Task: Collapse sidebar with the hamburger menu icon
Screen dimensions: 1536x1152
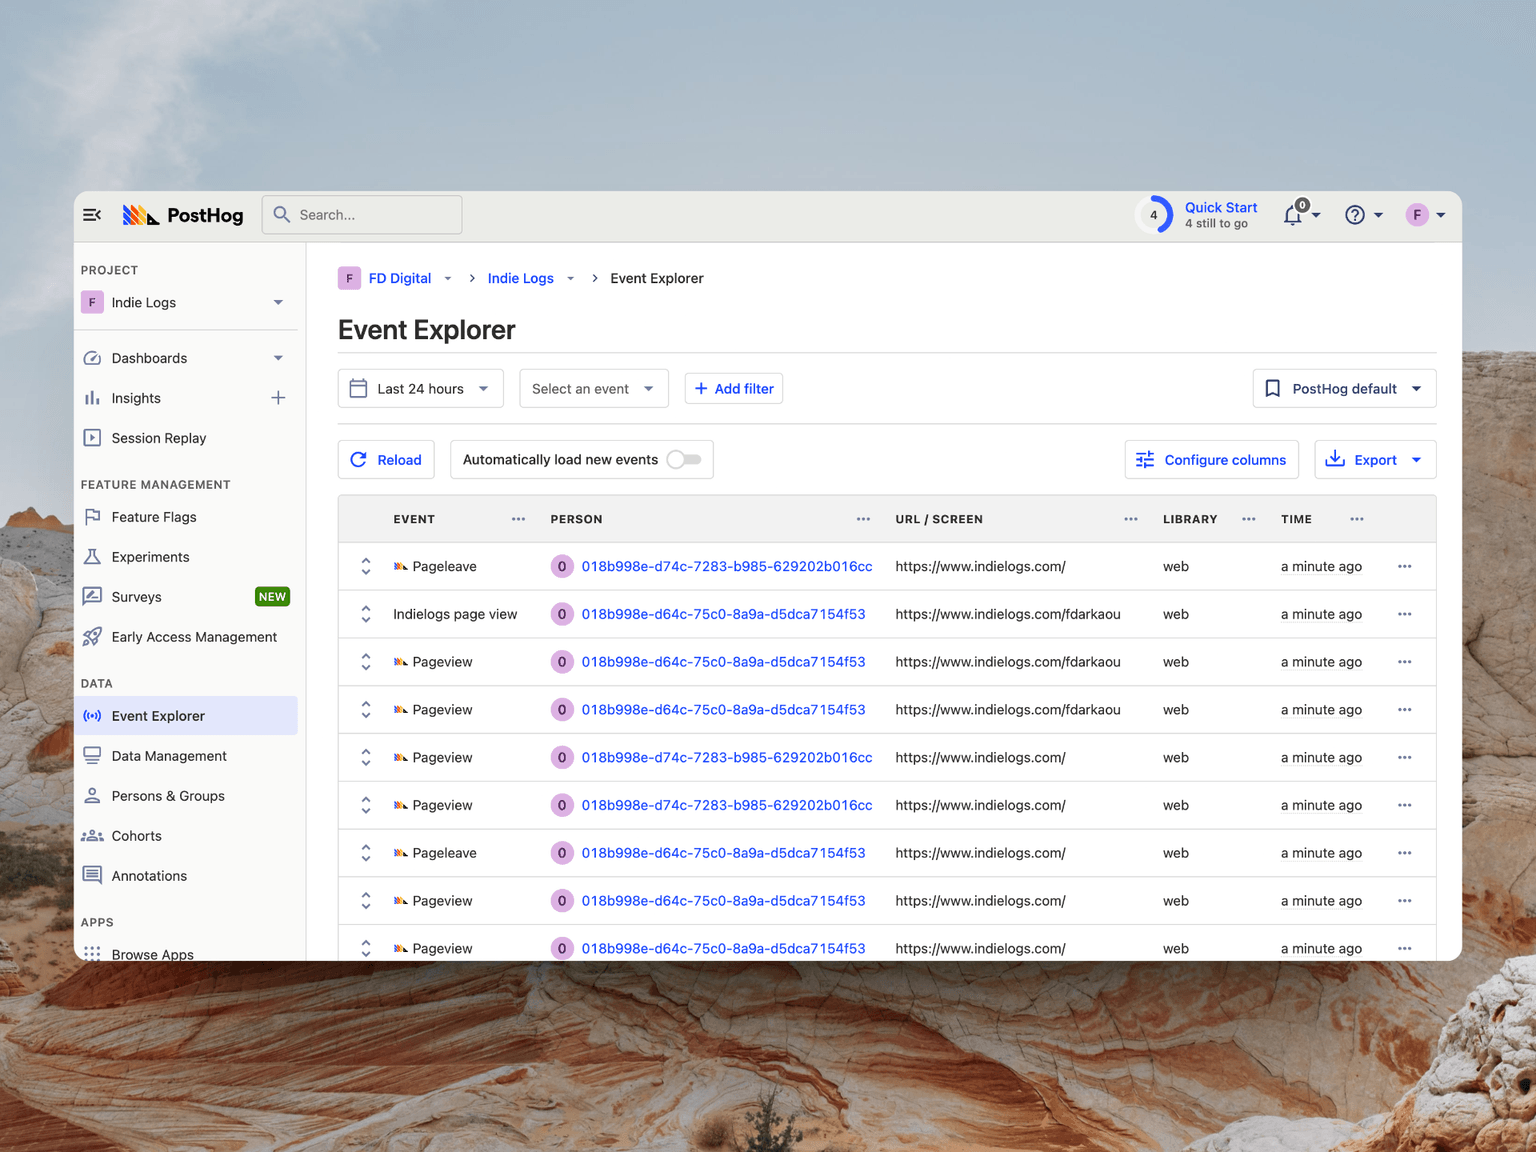Action: click(x=92, y=215)
